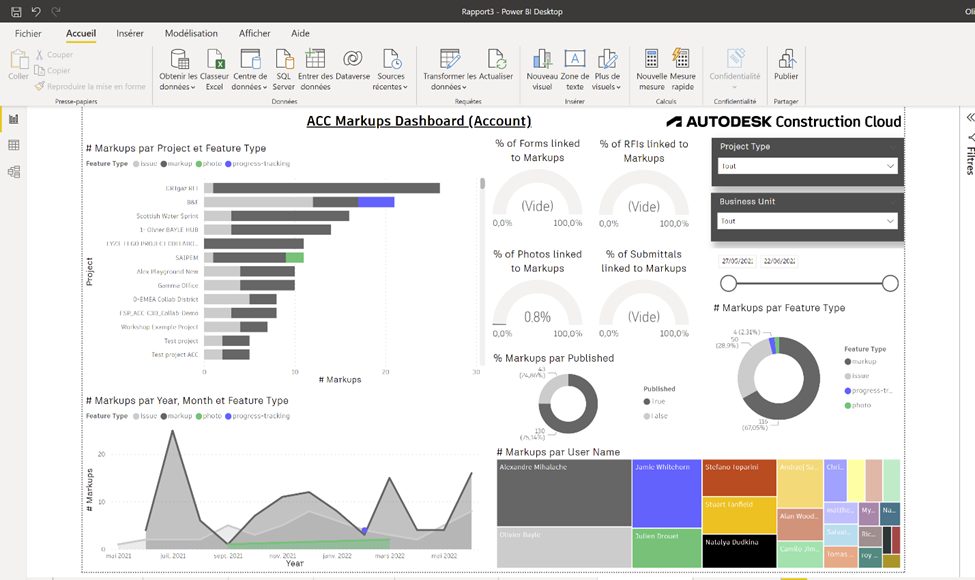The height and width of the screenshot is (580, 975).
Task: Click the Jamie Whitehorn treemap tile
Action: [x=667, y=494]
